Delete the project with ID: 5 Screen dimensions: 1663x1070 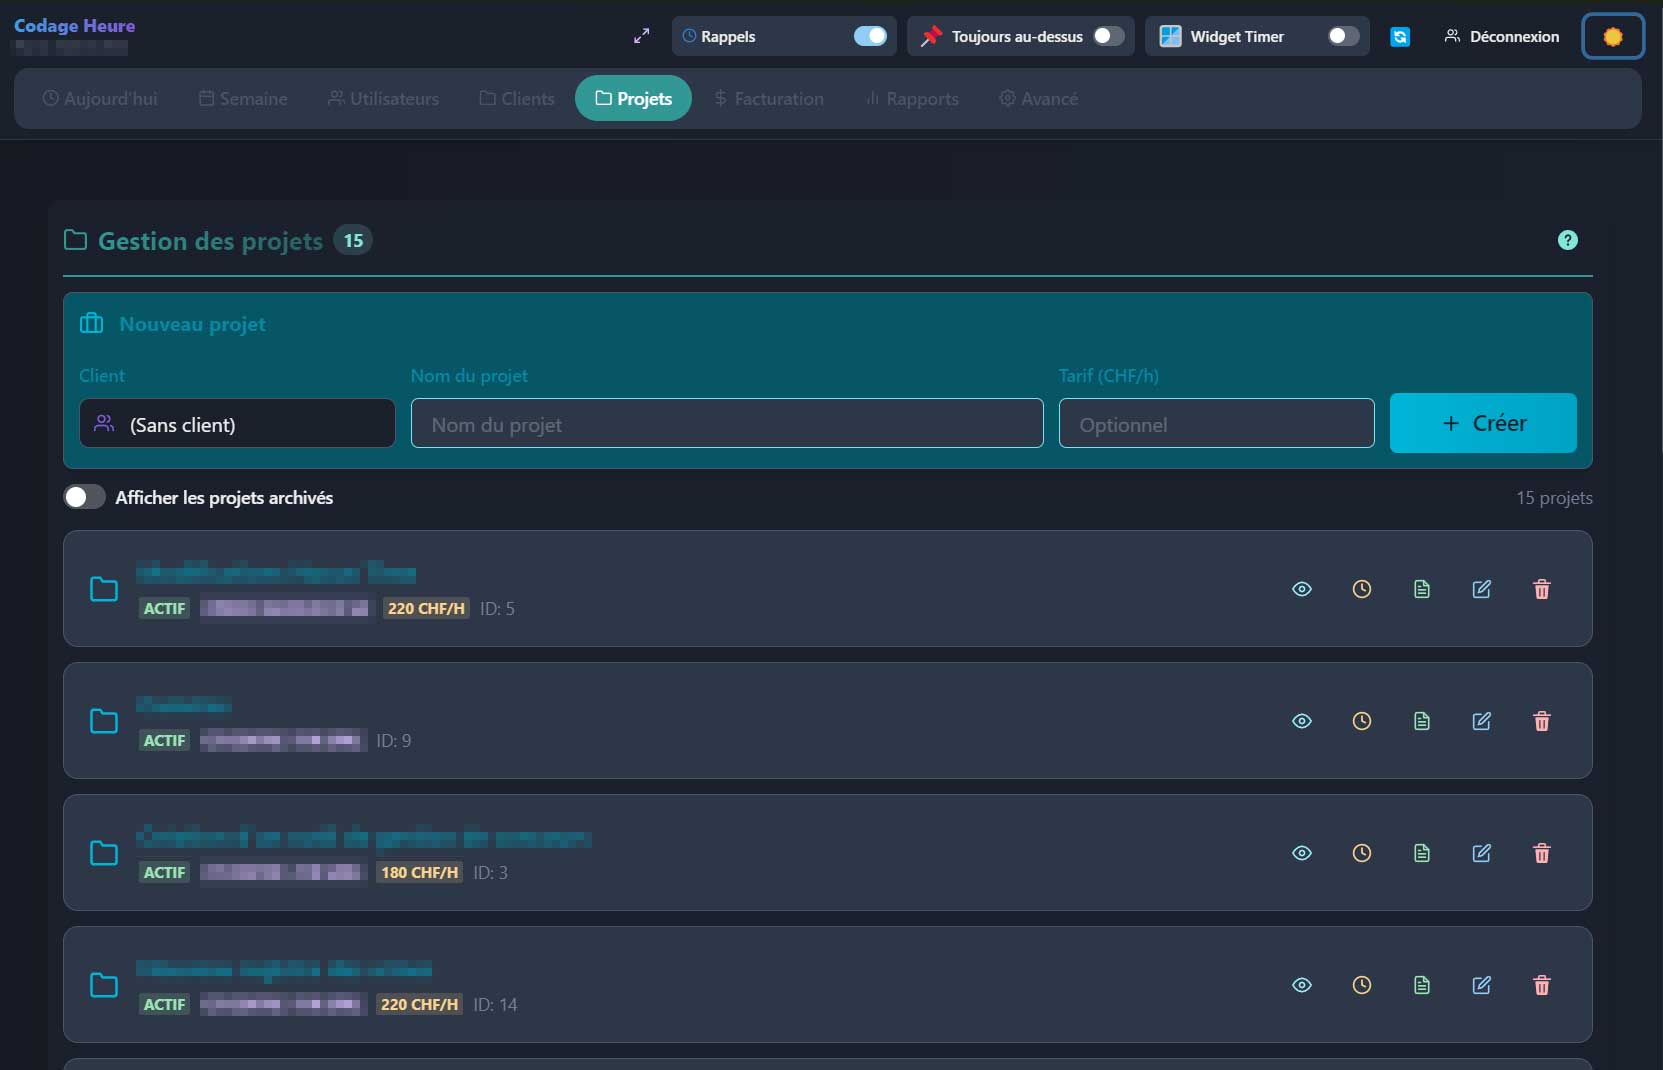coord(1541,590)
